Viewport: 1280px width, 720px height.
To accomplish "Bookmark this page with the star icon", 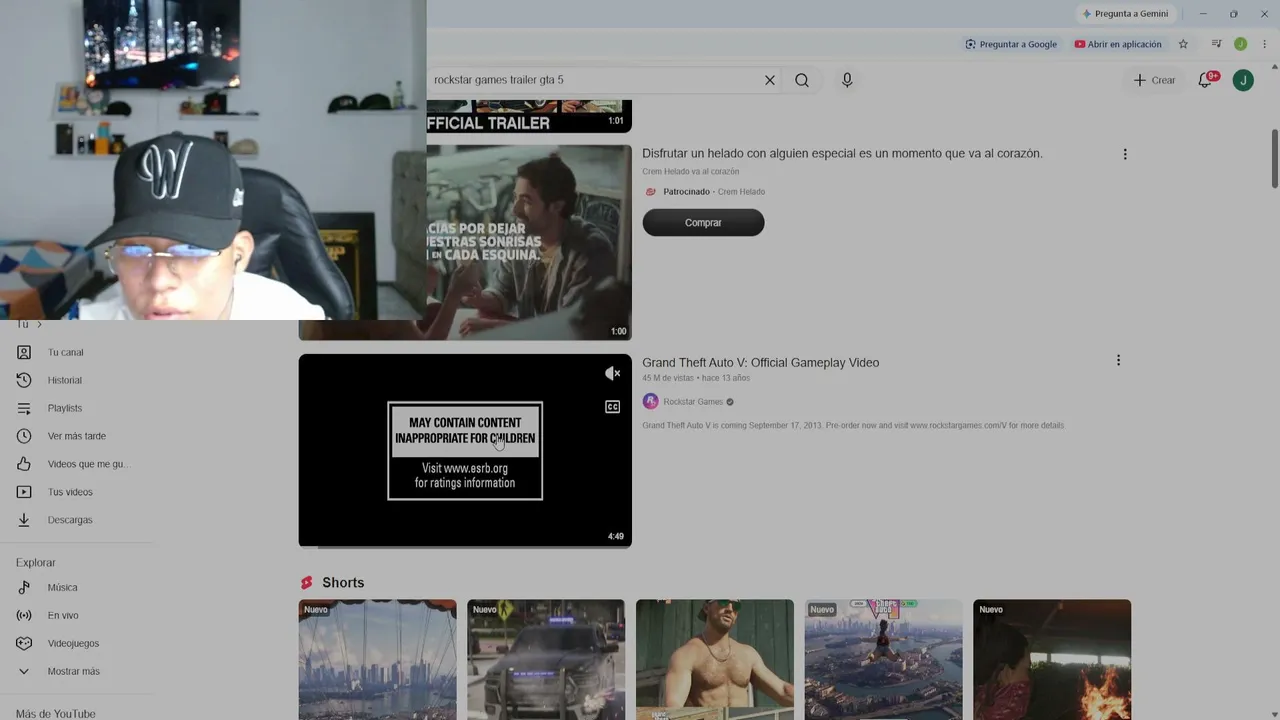I will [1183, 44].
